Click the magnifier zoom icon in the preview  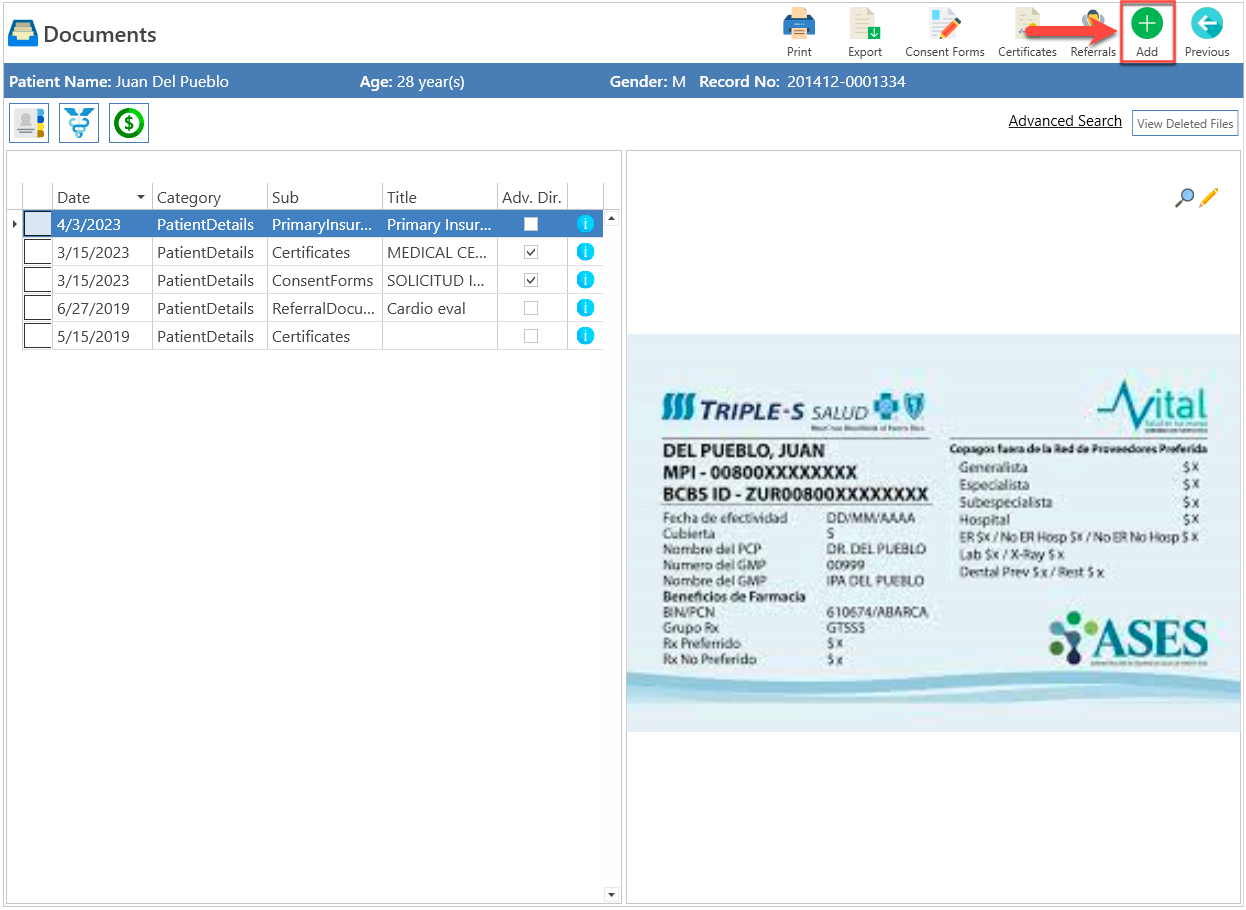click(x=1184, y=198)
